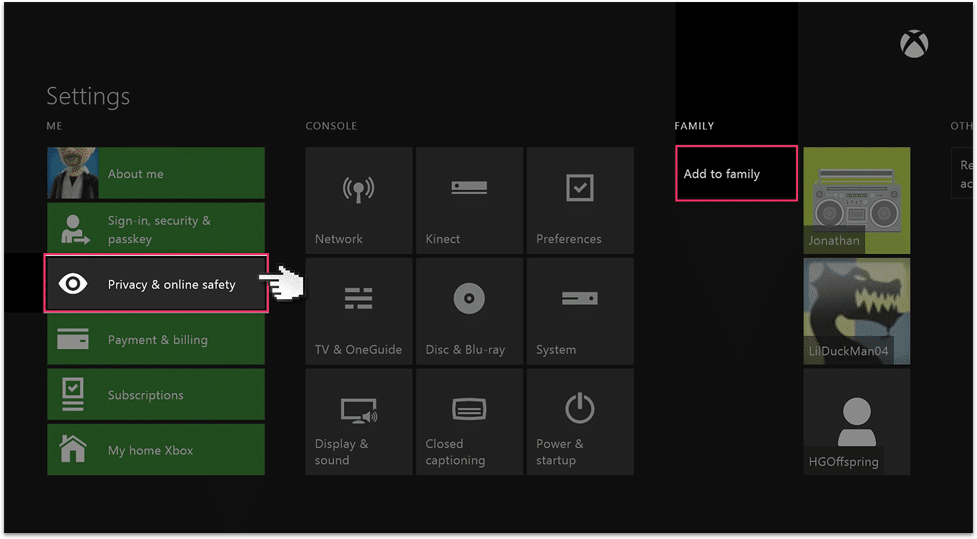Open the About me tile

pos(156,173)
